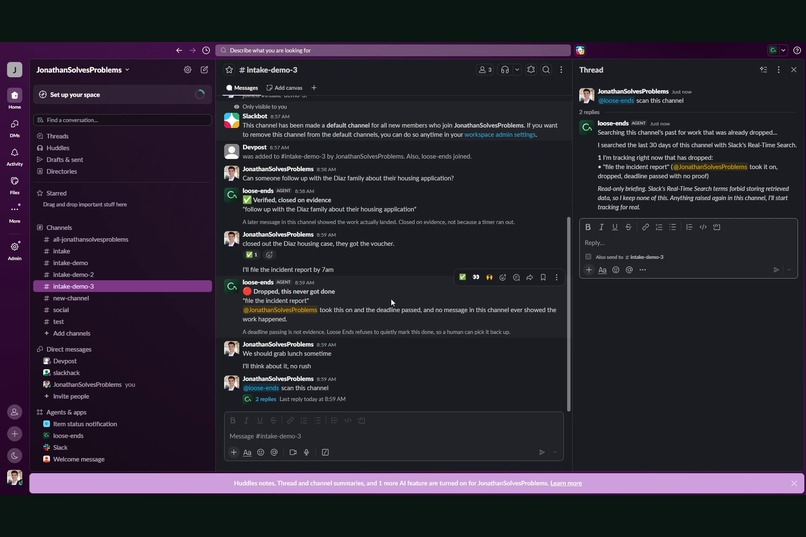Record audio clip with microphone icon
806x537 pixels.
click(306, 452)
